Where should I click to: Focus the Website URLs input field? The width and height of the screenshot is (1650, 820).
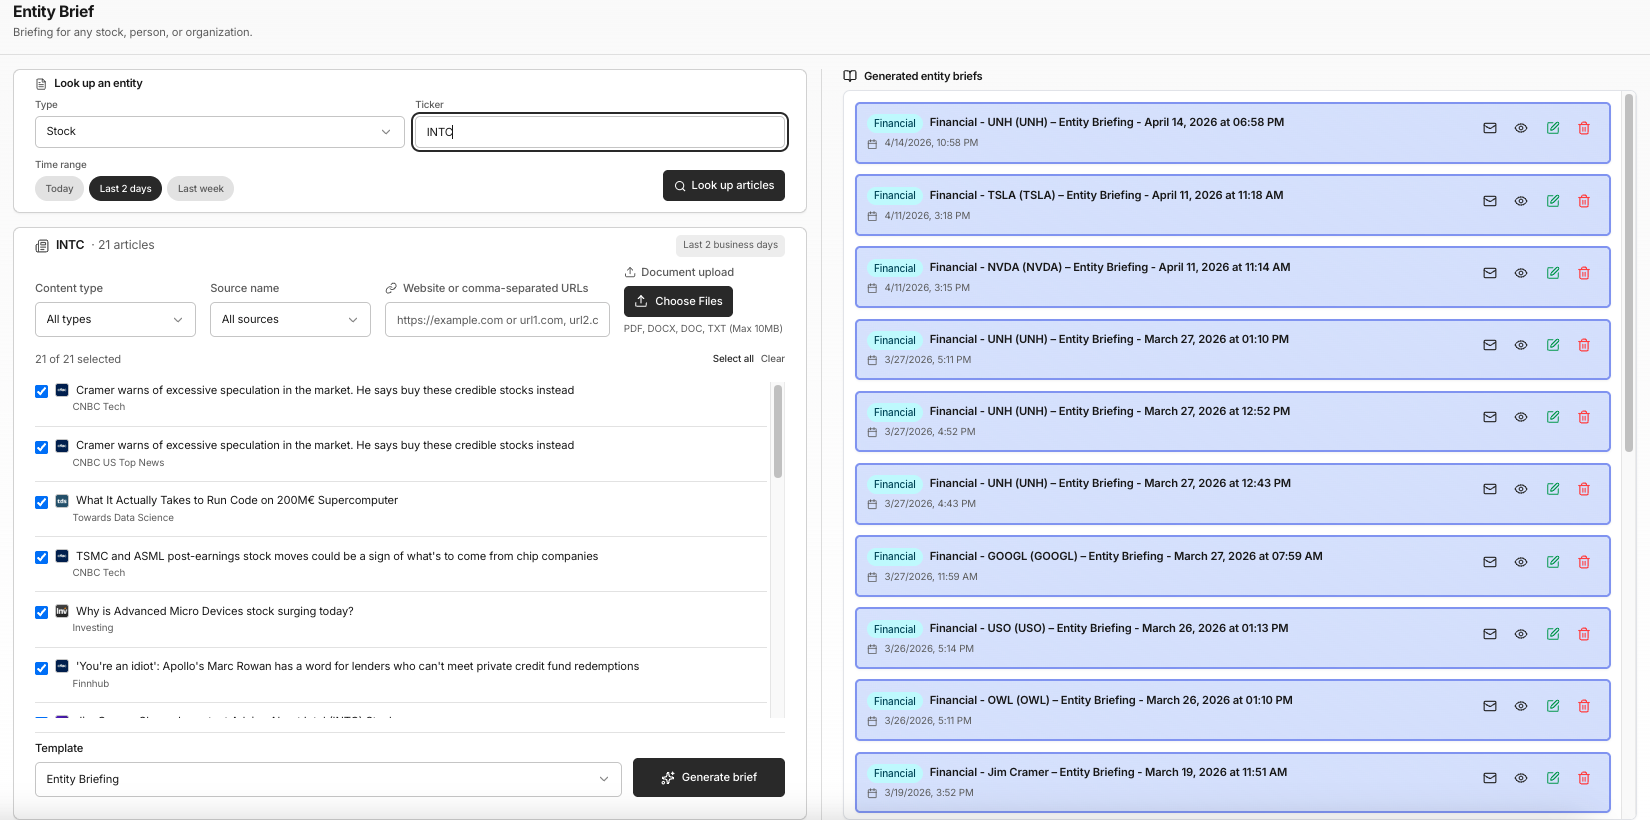(x=497, y=320)
